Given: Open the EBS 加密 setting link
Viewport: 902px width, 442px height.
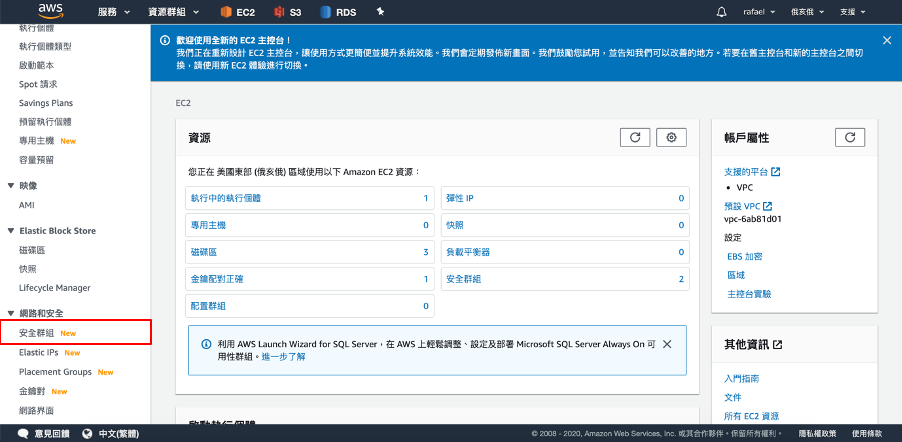Looking at the screenshot, I should click(745, 257).
